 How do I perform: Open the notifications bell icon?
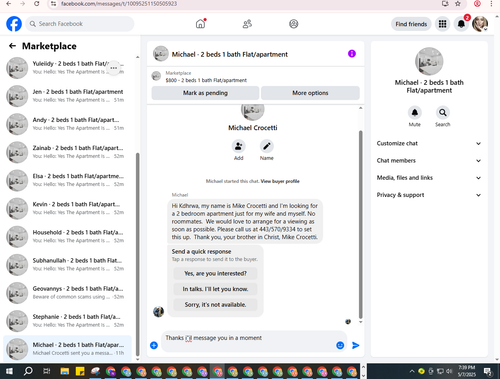click(461, 24)
